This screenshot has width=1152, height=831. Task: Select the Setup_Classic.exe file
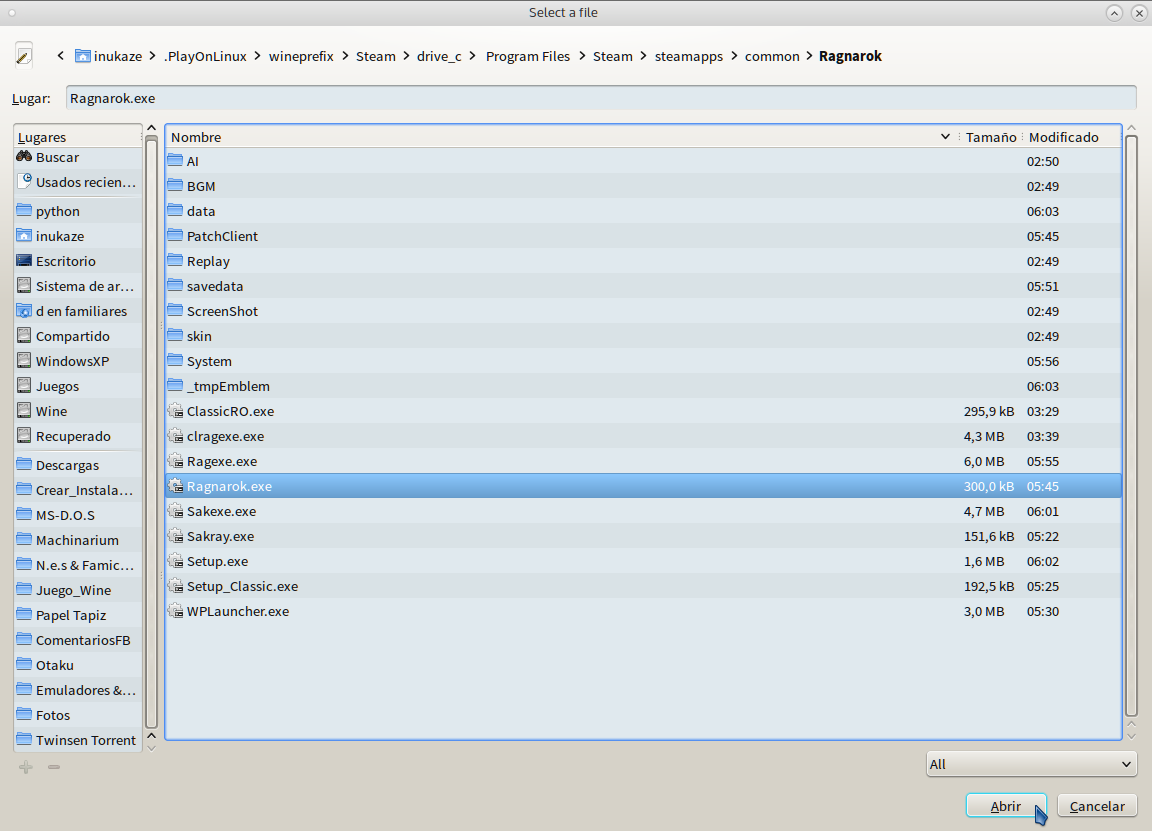coord(643,586)
